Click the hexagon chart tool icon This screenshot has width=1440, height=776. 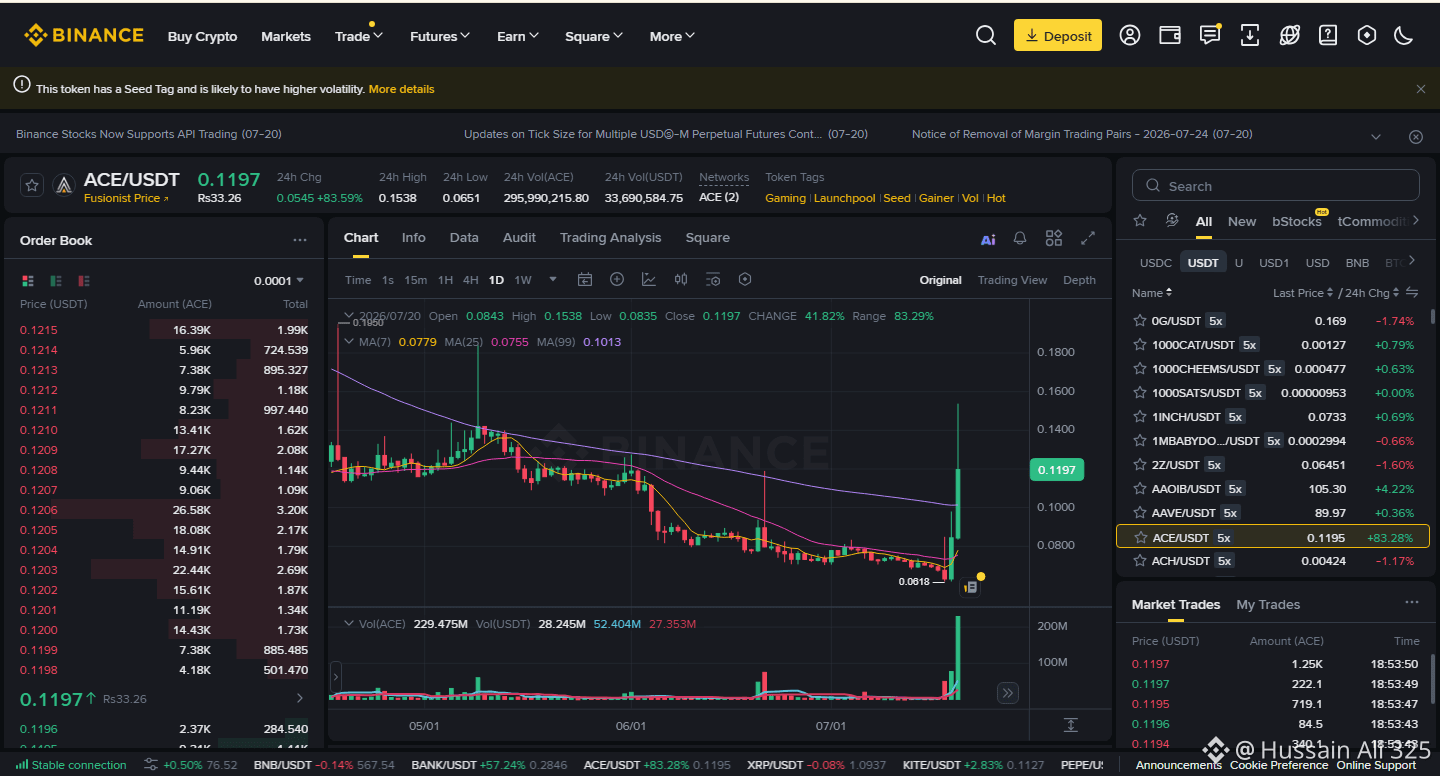click(745, 280)
